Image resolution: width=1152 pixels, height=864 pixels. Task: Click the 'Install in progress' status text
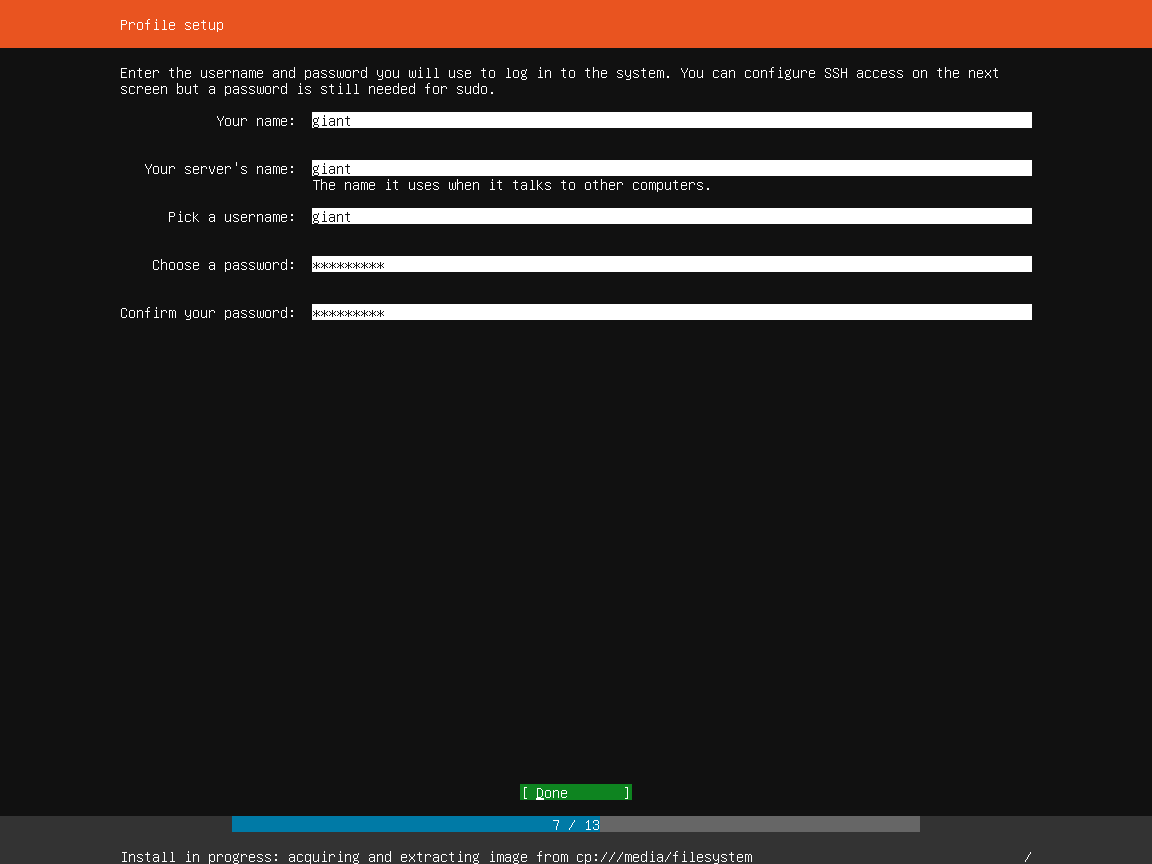(x=436, y=857)
